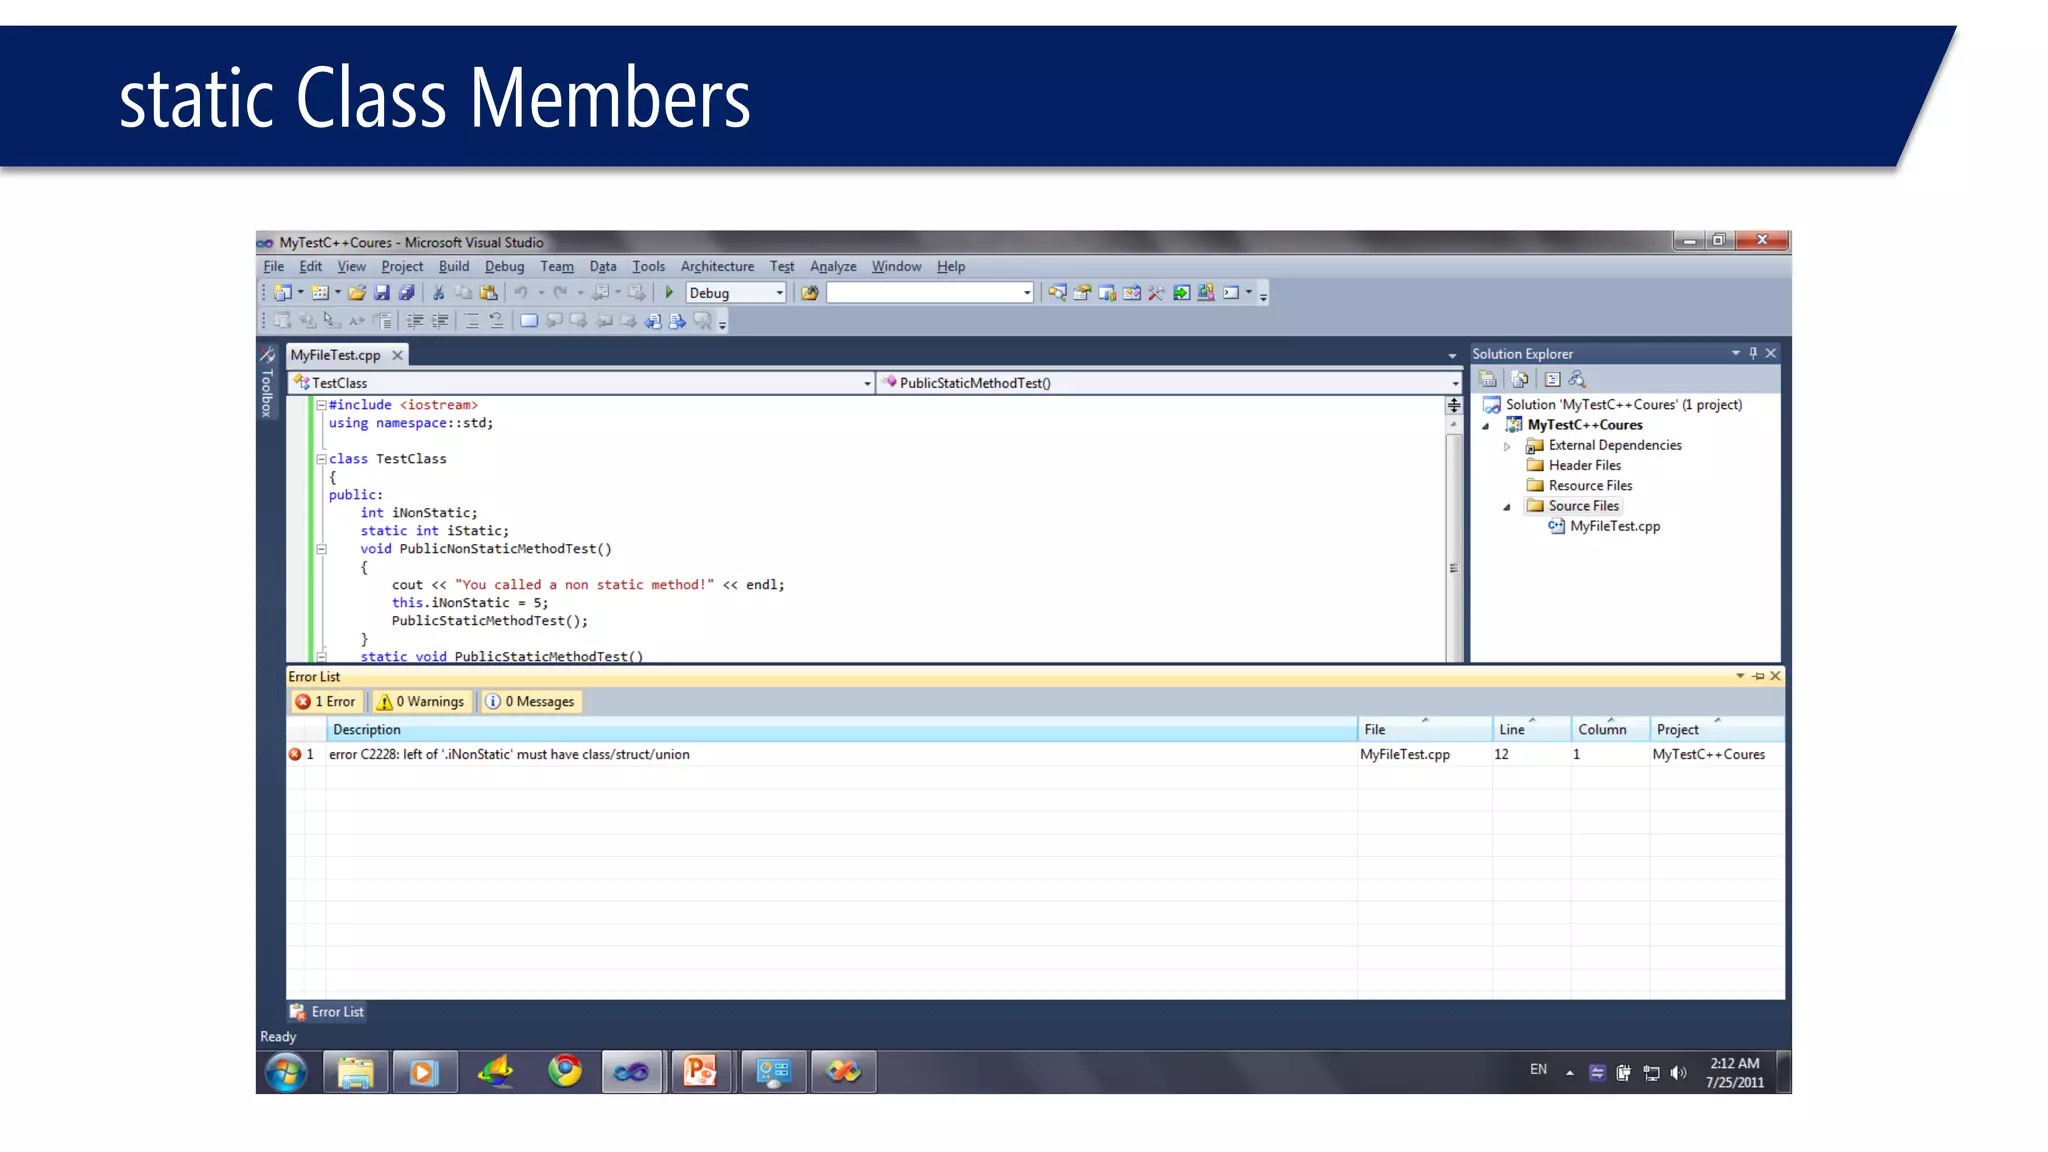Open the Build menu

[x=453, y=267]
